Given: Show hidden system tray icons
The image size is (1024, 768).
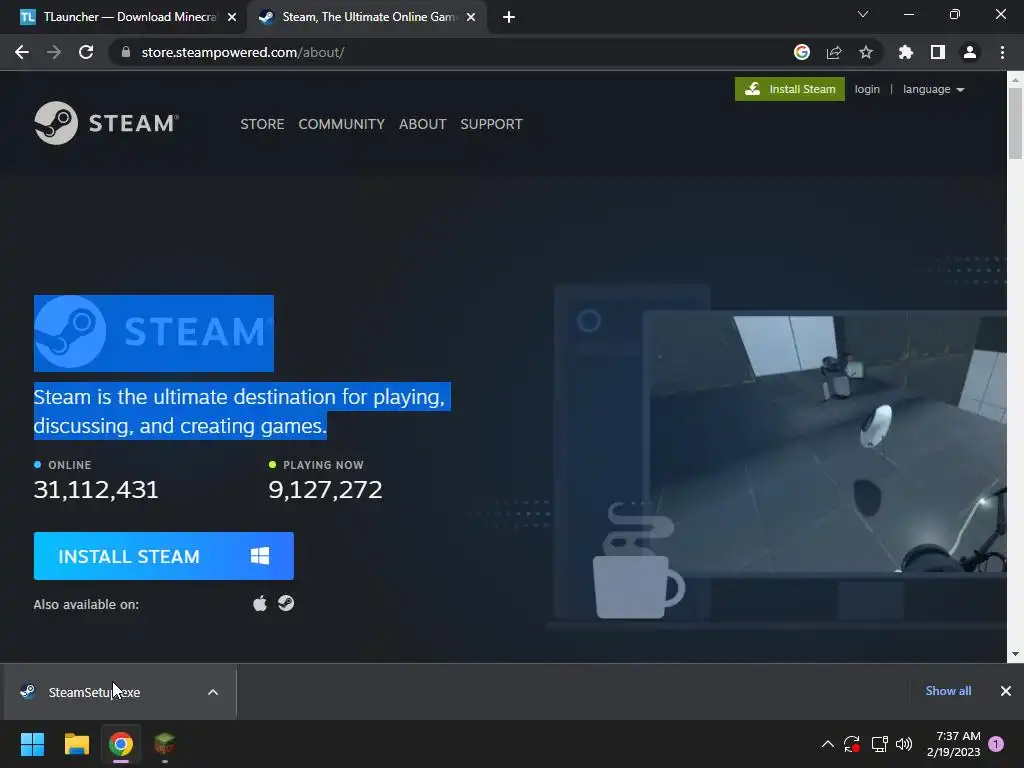Looking at the screenshot, I should (x=827, y=744).
